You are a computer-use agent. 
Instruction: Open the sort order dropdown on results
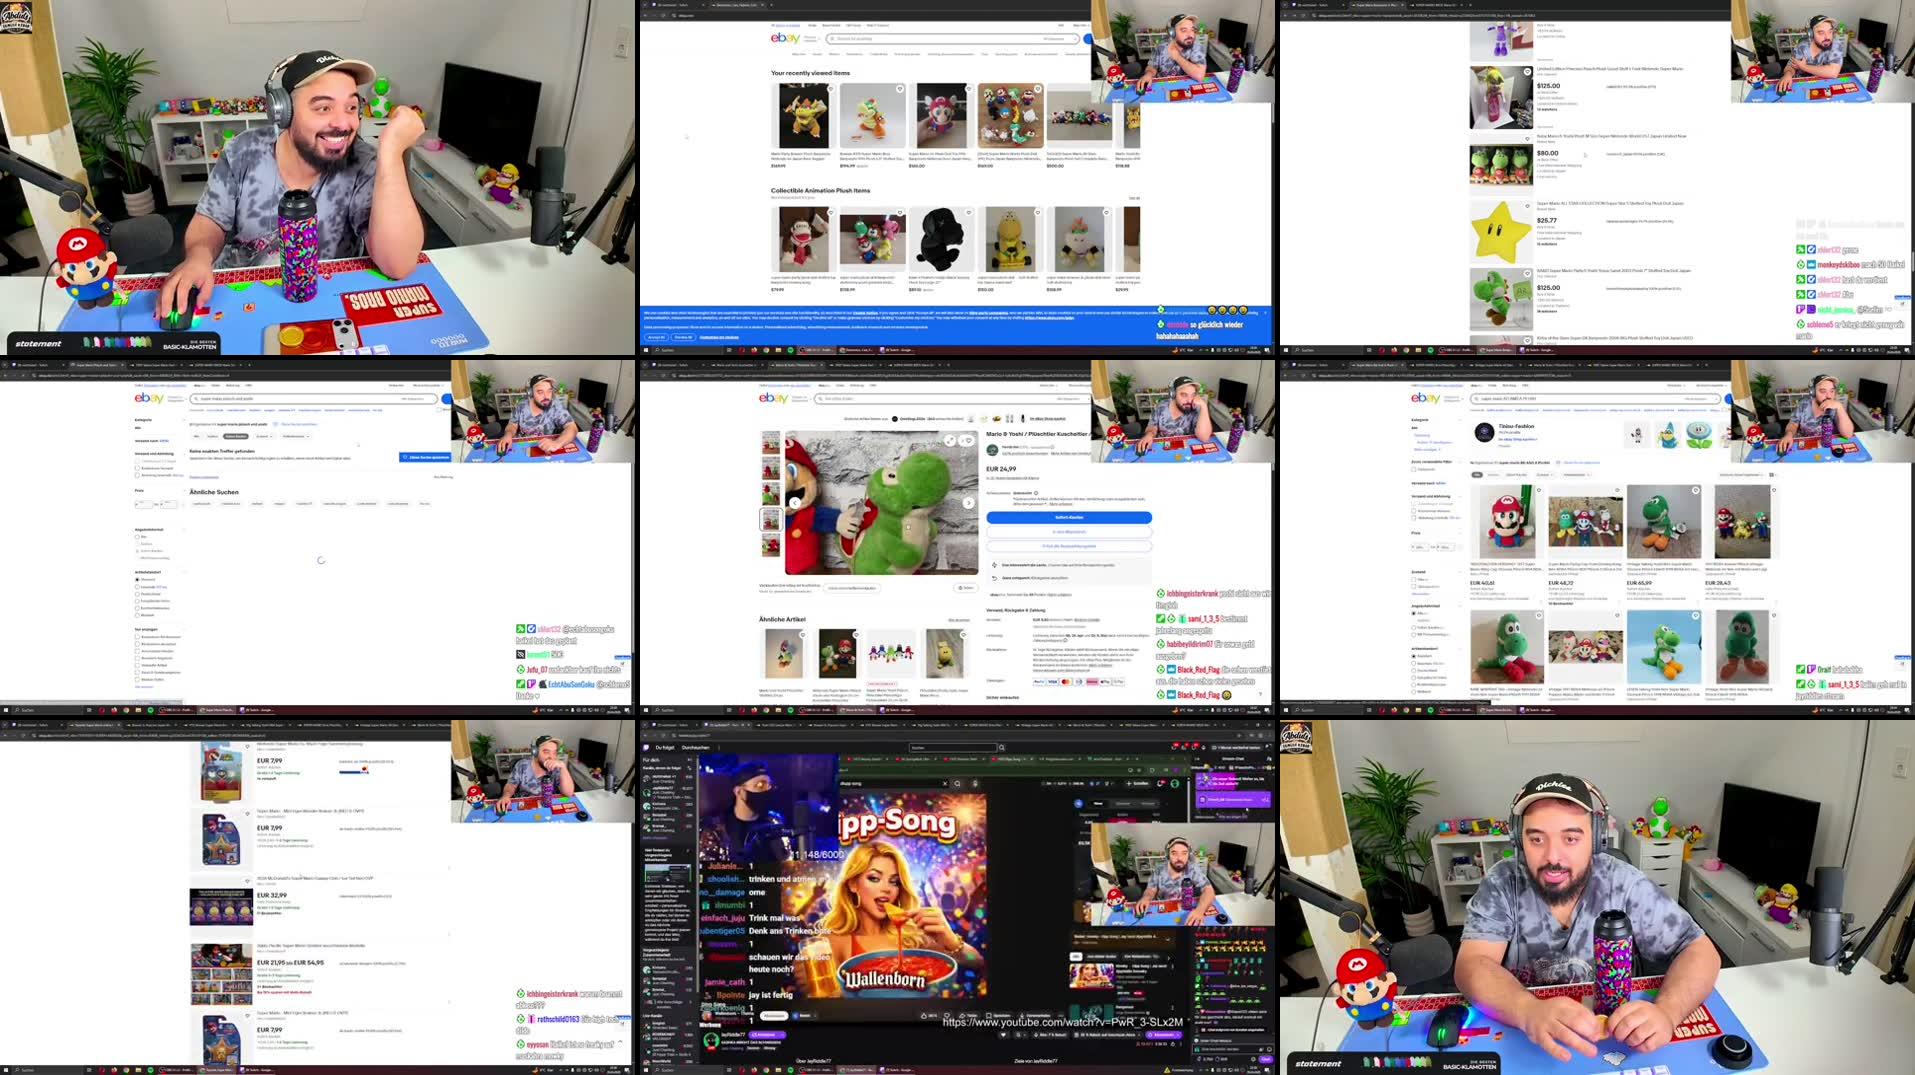point(1740,474)
